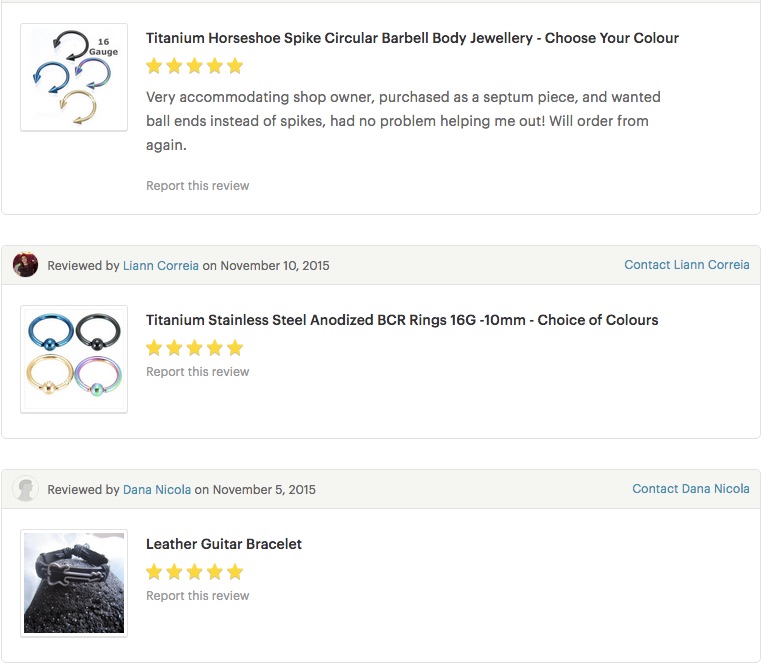Click the Titanium Horseshoe Spike product thumbnail

click(74, 77)
